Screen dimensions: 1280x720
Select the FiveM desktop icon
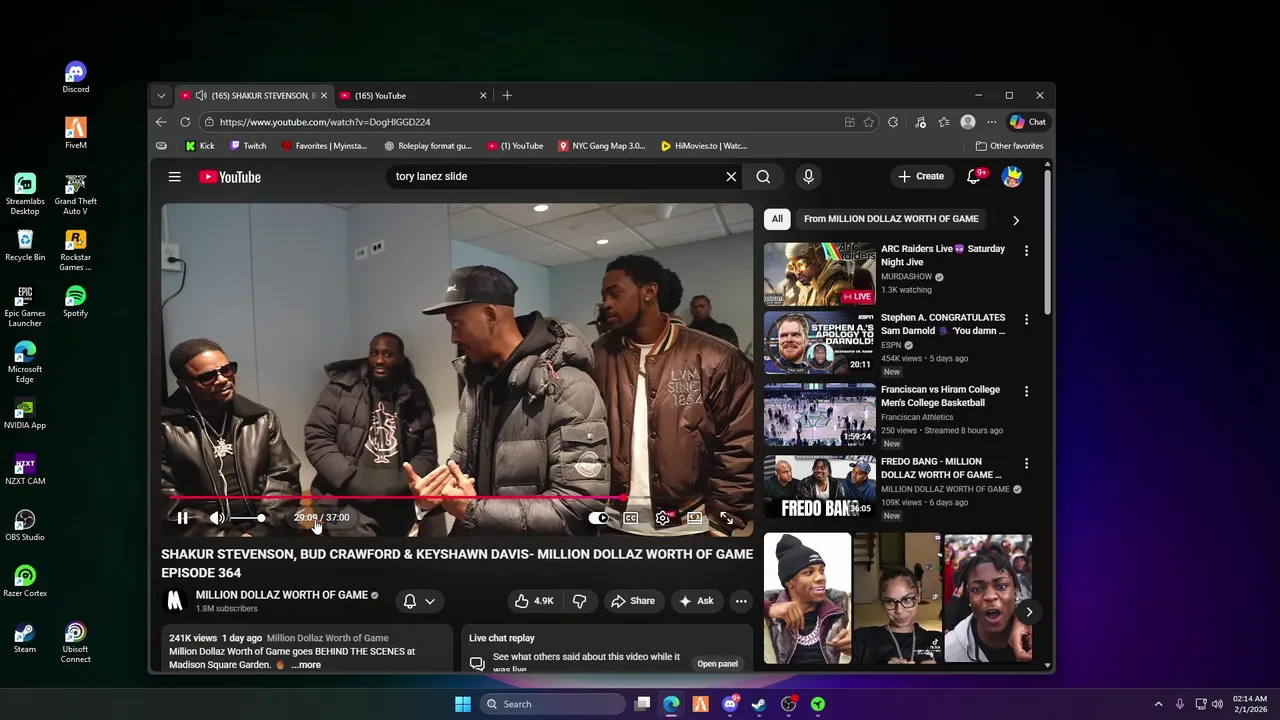75,133
